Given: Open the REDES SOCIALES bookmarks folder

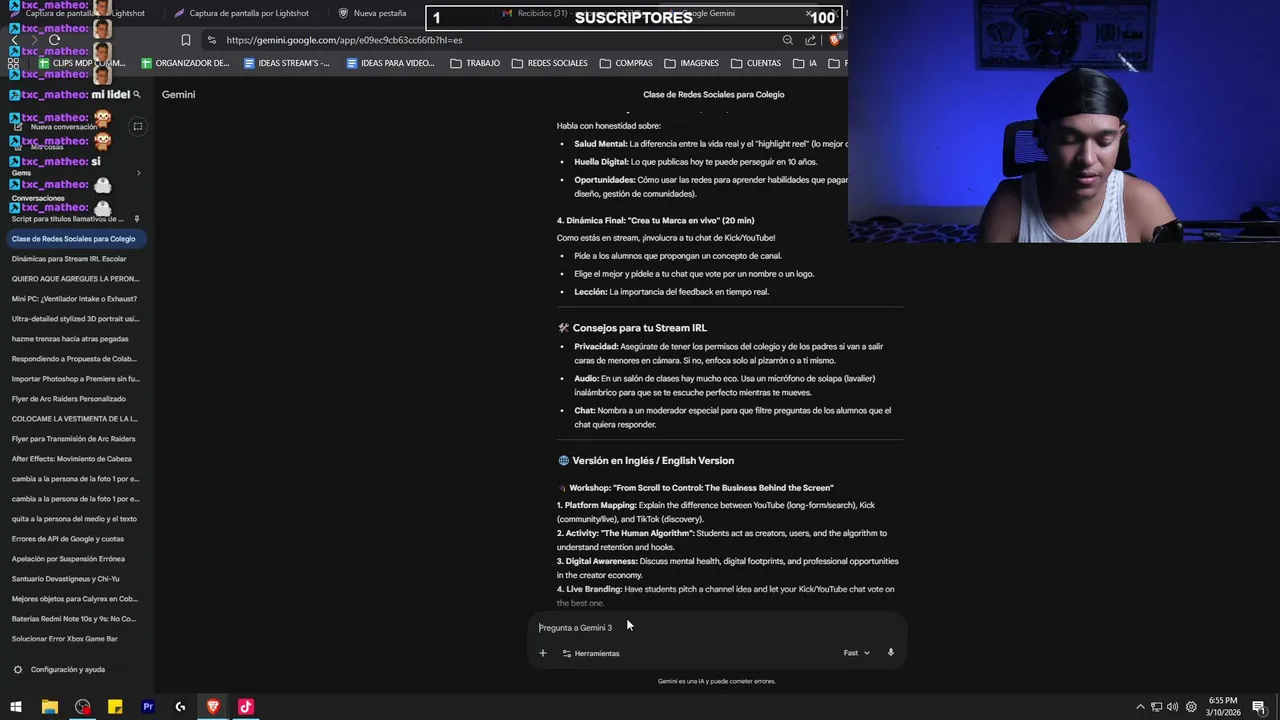Looking at the screenshot, I should (550, 63).
